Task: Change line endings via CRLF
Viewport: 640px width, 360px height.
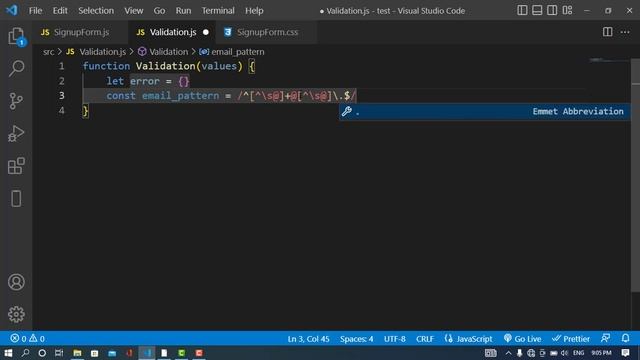Action: pyautogui.click(x=425, y=339)
